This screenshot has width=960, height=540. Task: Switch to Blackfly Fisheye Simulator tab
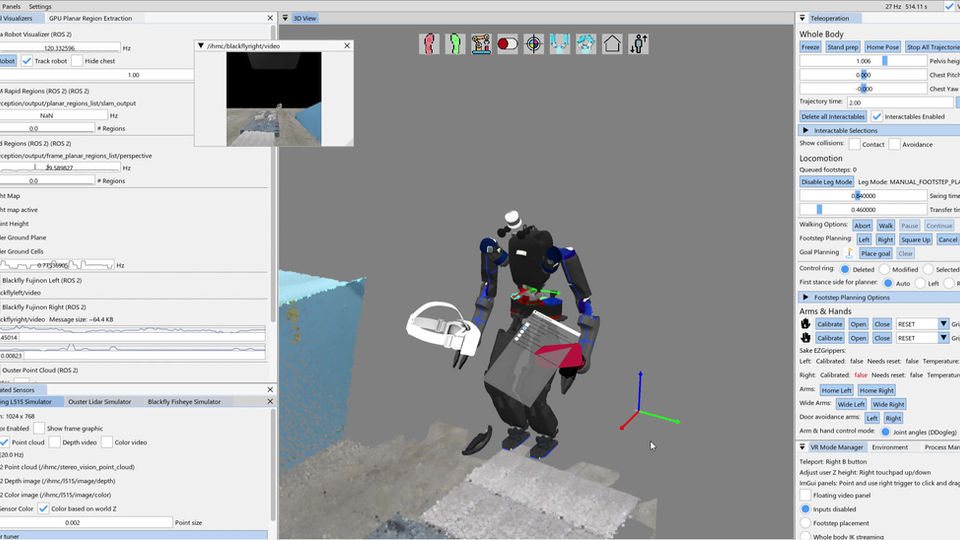[x=184, y=402]
